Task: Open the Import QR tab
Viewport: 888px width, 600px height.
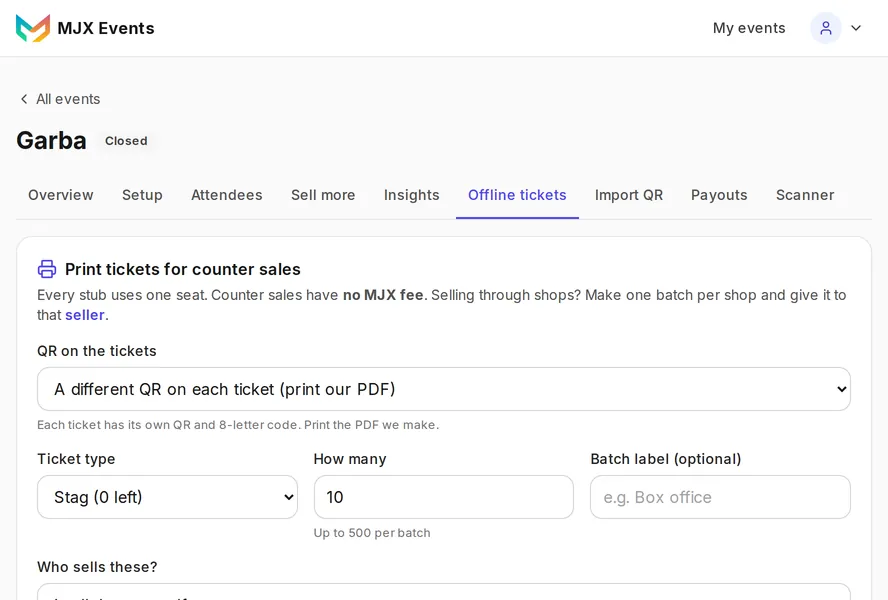Action: 629,195
